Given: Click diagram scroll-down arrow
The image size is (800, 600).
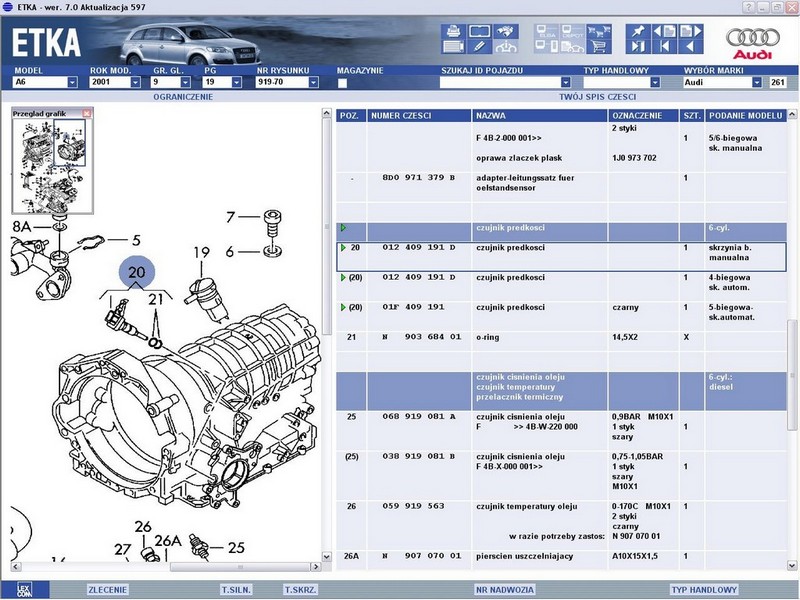Looking at the screenshot, I should pyautogui.click(x=327, y=557).
